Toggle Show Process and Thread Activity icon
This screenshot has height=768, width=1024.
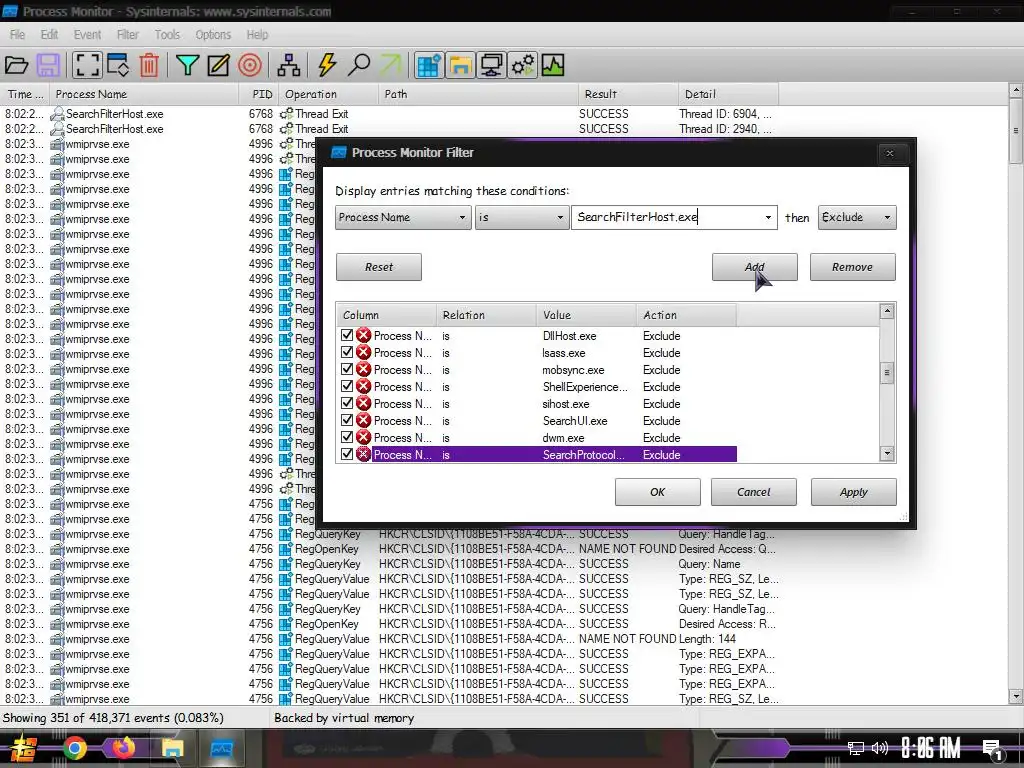coord(523,65)
